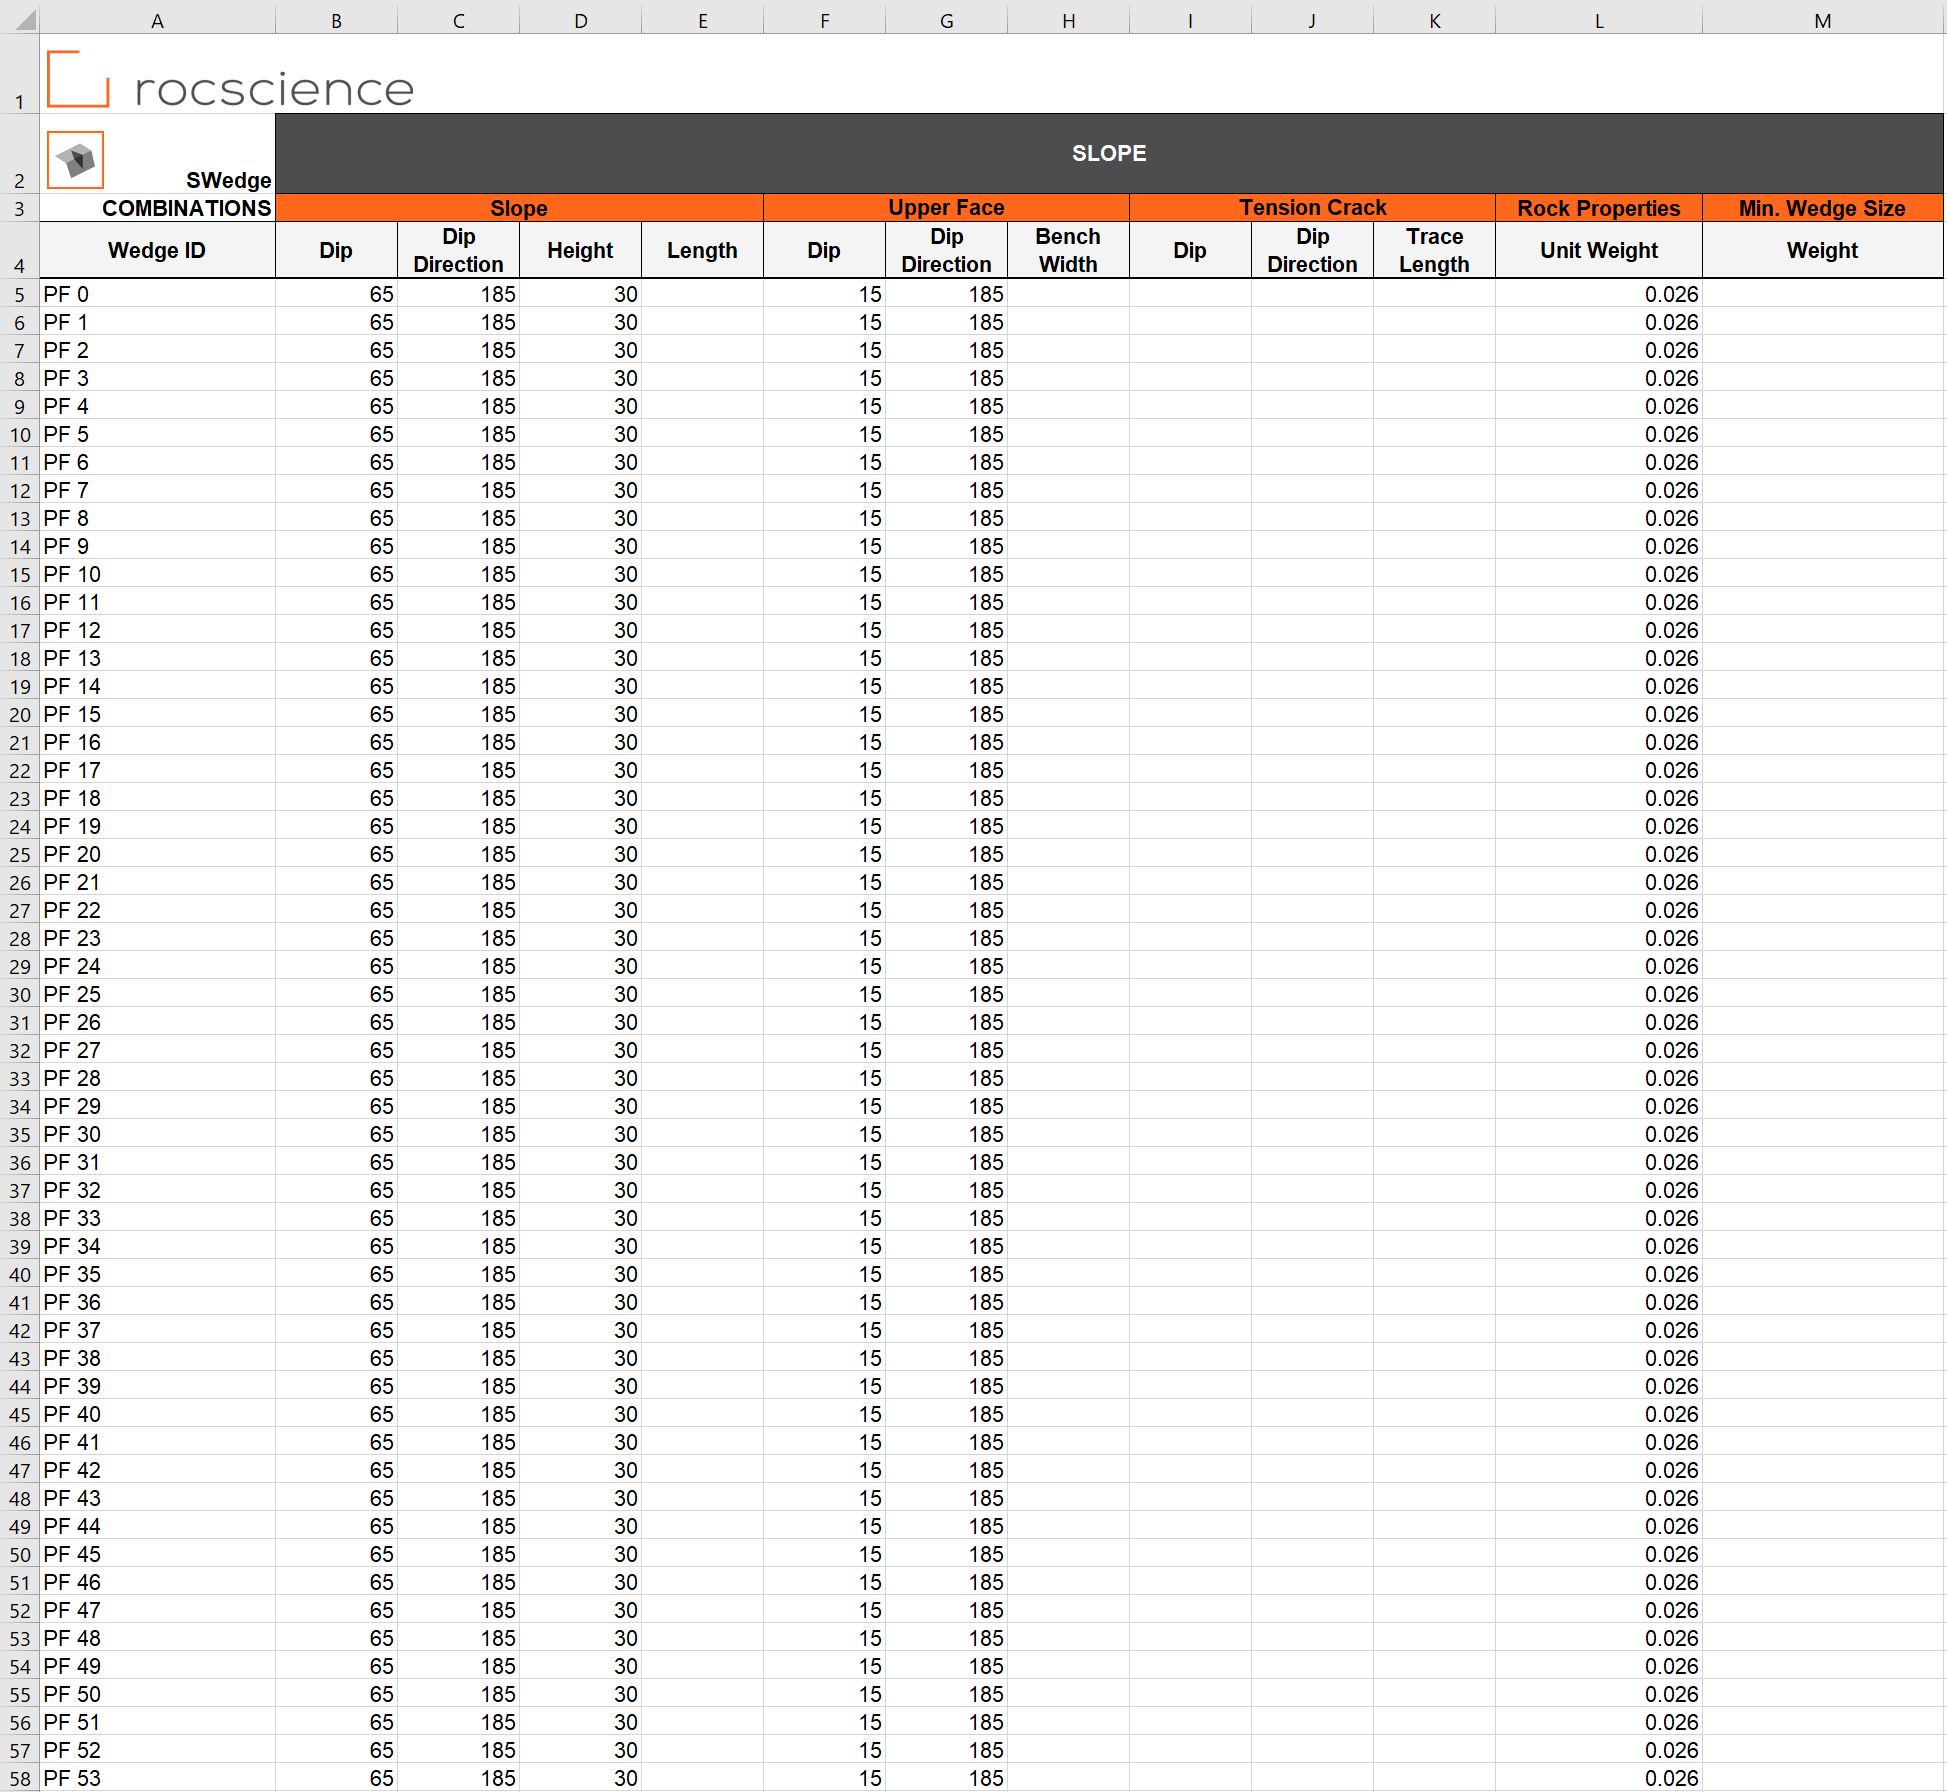This screenshot has height=1792, width=1947.
Task: Click the empty Length cell in PF 2 row
Action: coord(702,350)
